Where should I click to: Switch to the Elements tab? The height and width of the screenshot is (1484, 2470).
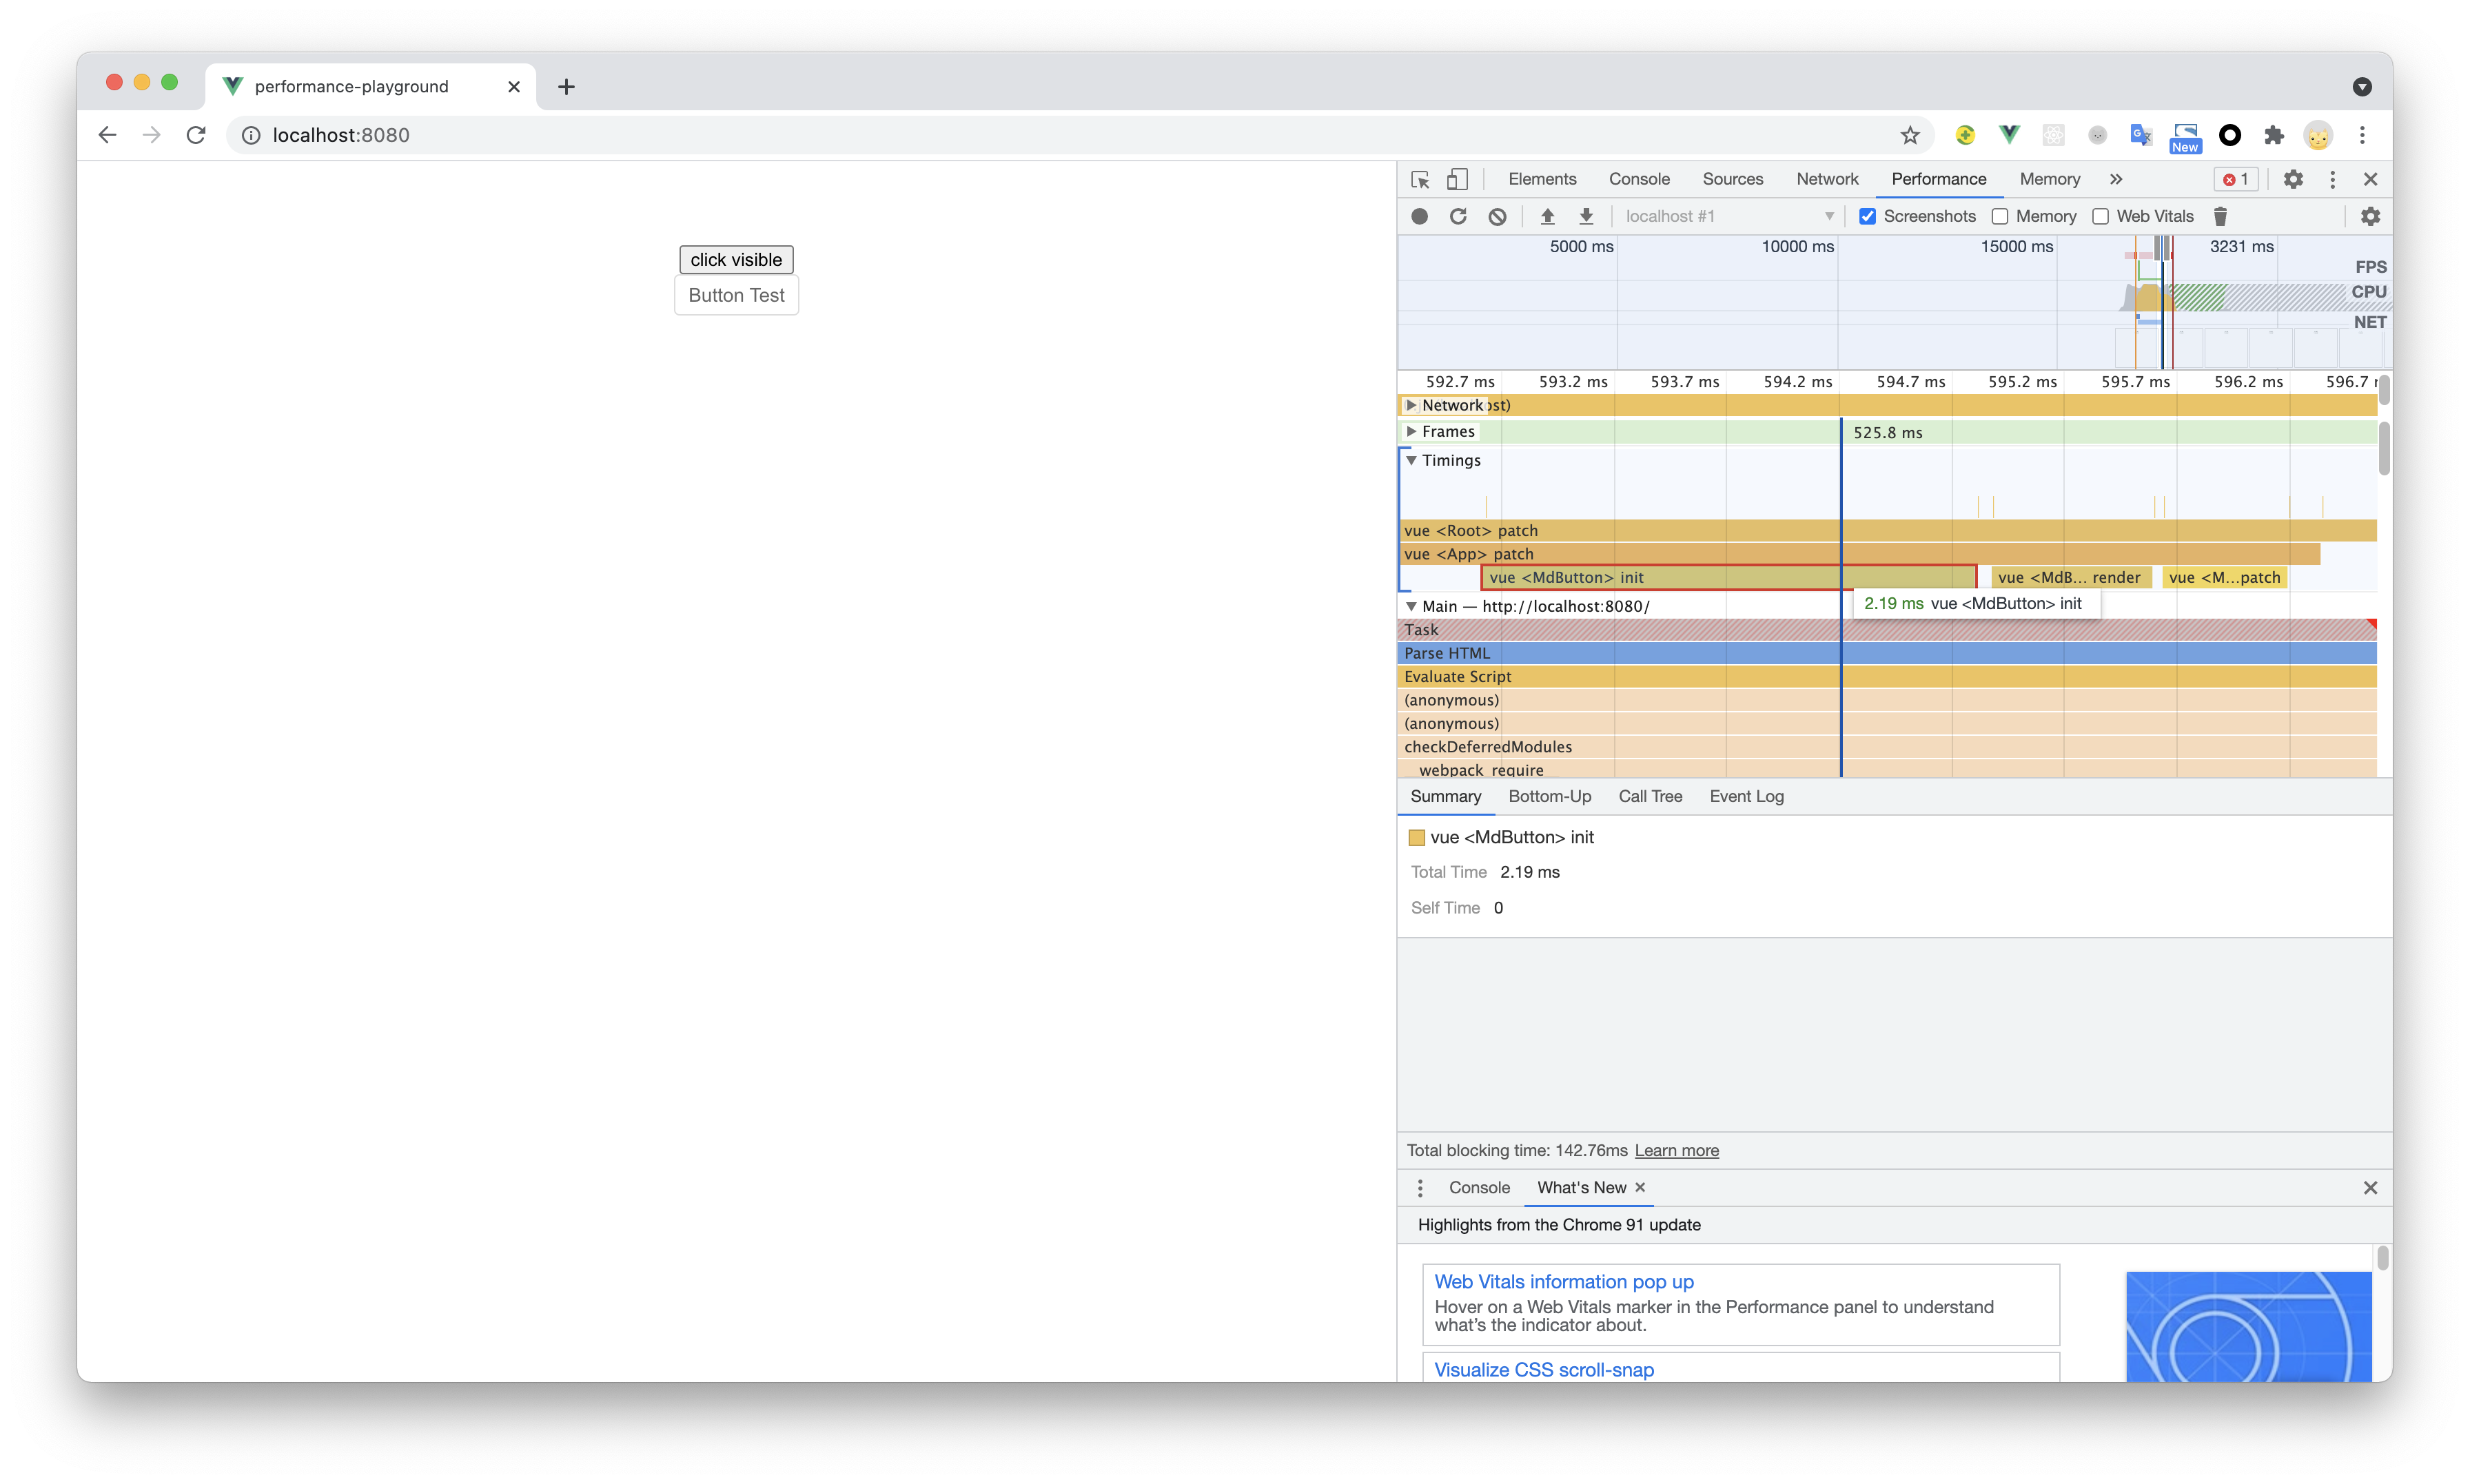coord(1542,179)
